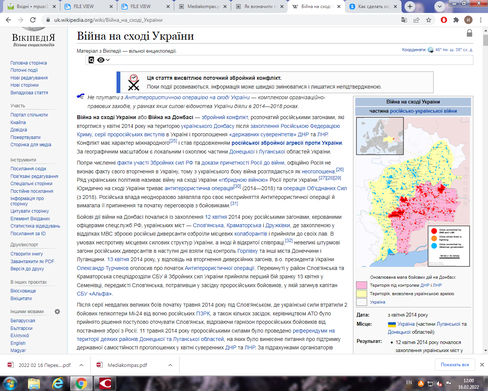Click the tab search arrow button
Screen dimensions: 488x391
coord(440,6)
